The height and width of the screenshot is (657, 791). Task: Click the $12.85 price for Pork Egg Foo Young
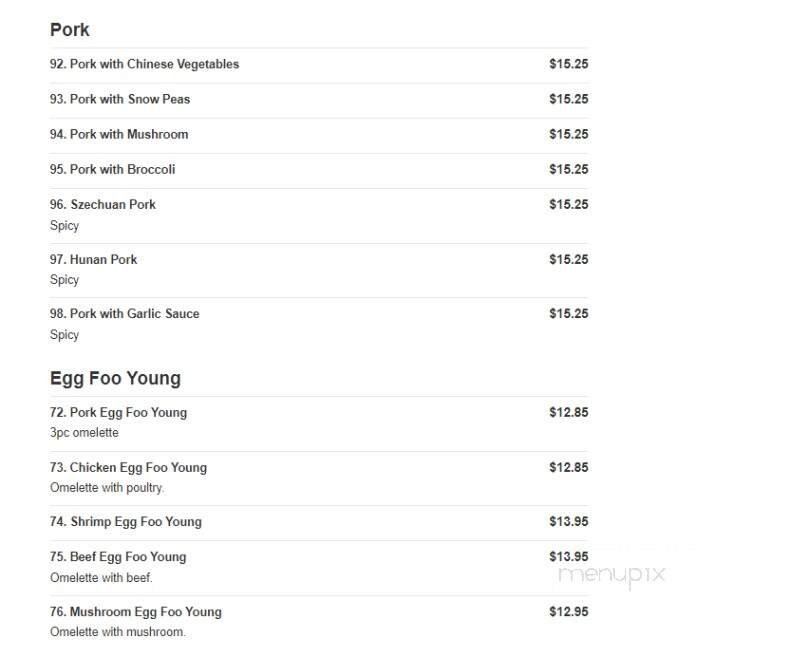click(x=568, y=412)
